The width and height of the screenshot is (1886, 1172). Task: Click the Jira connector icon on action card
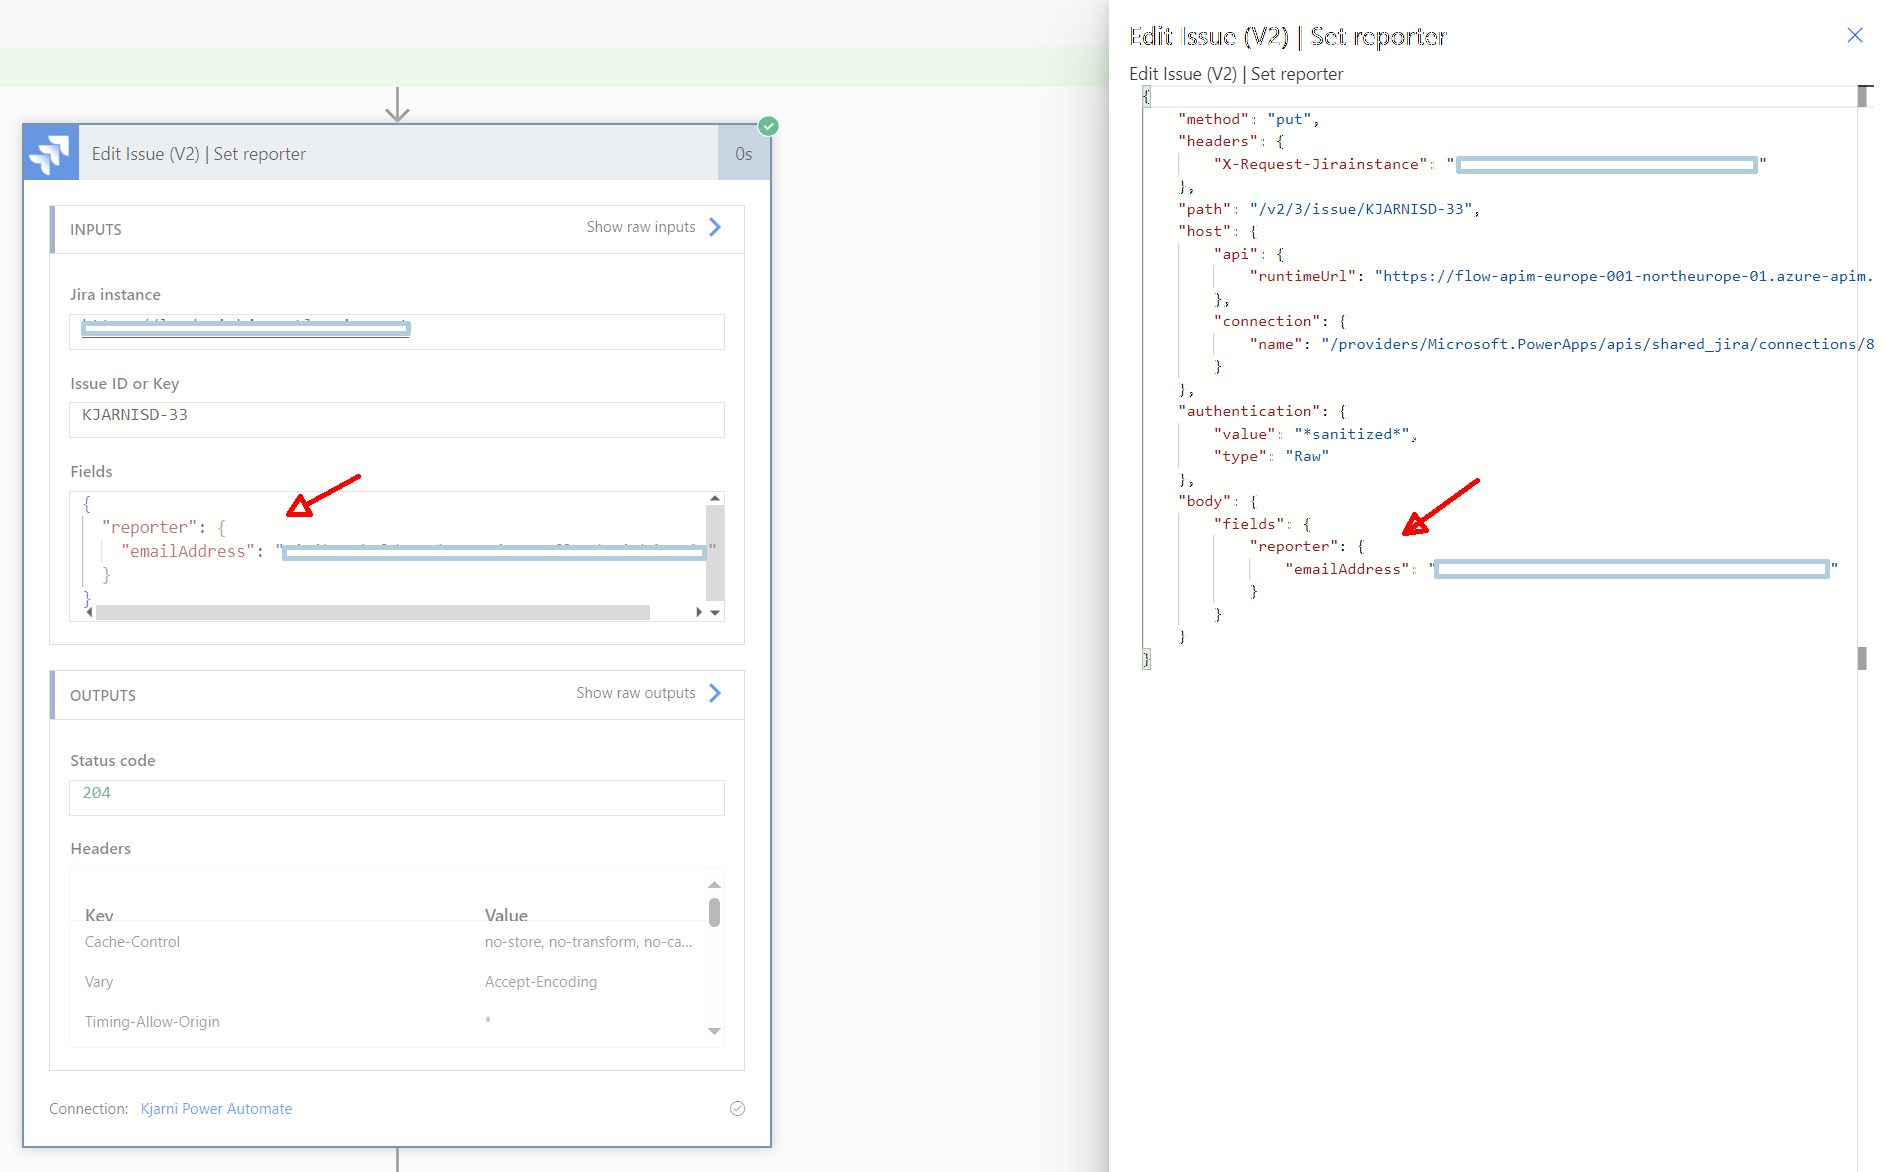coord(51,153)
